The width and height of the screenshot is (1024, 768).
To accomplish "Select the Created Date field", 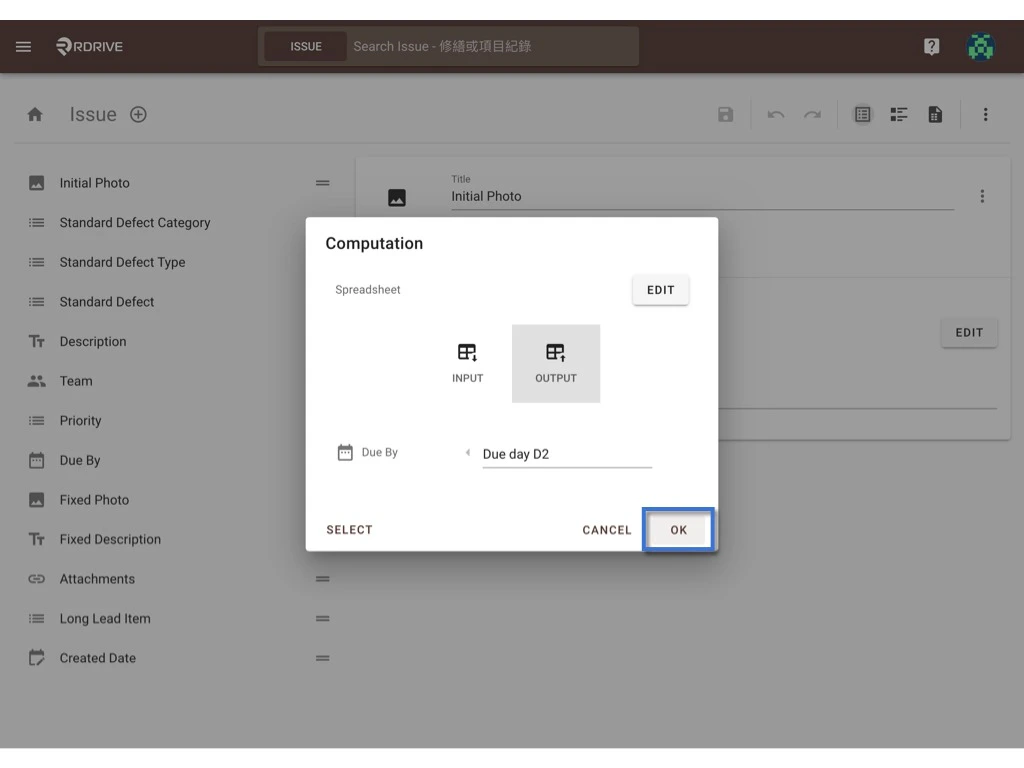I will 98,658.
